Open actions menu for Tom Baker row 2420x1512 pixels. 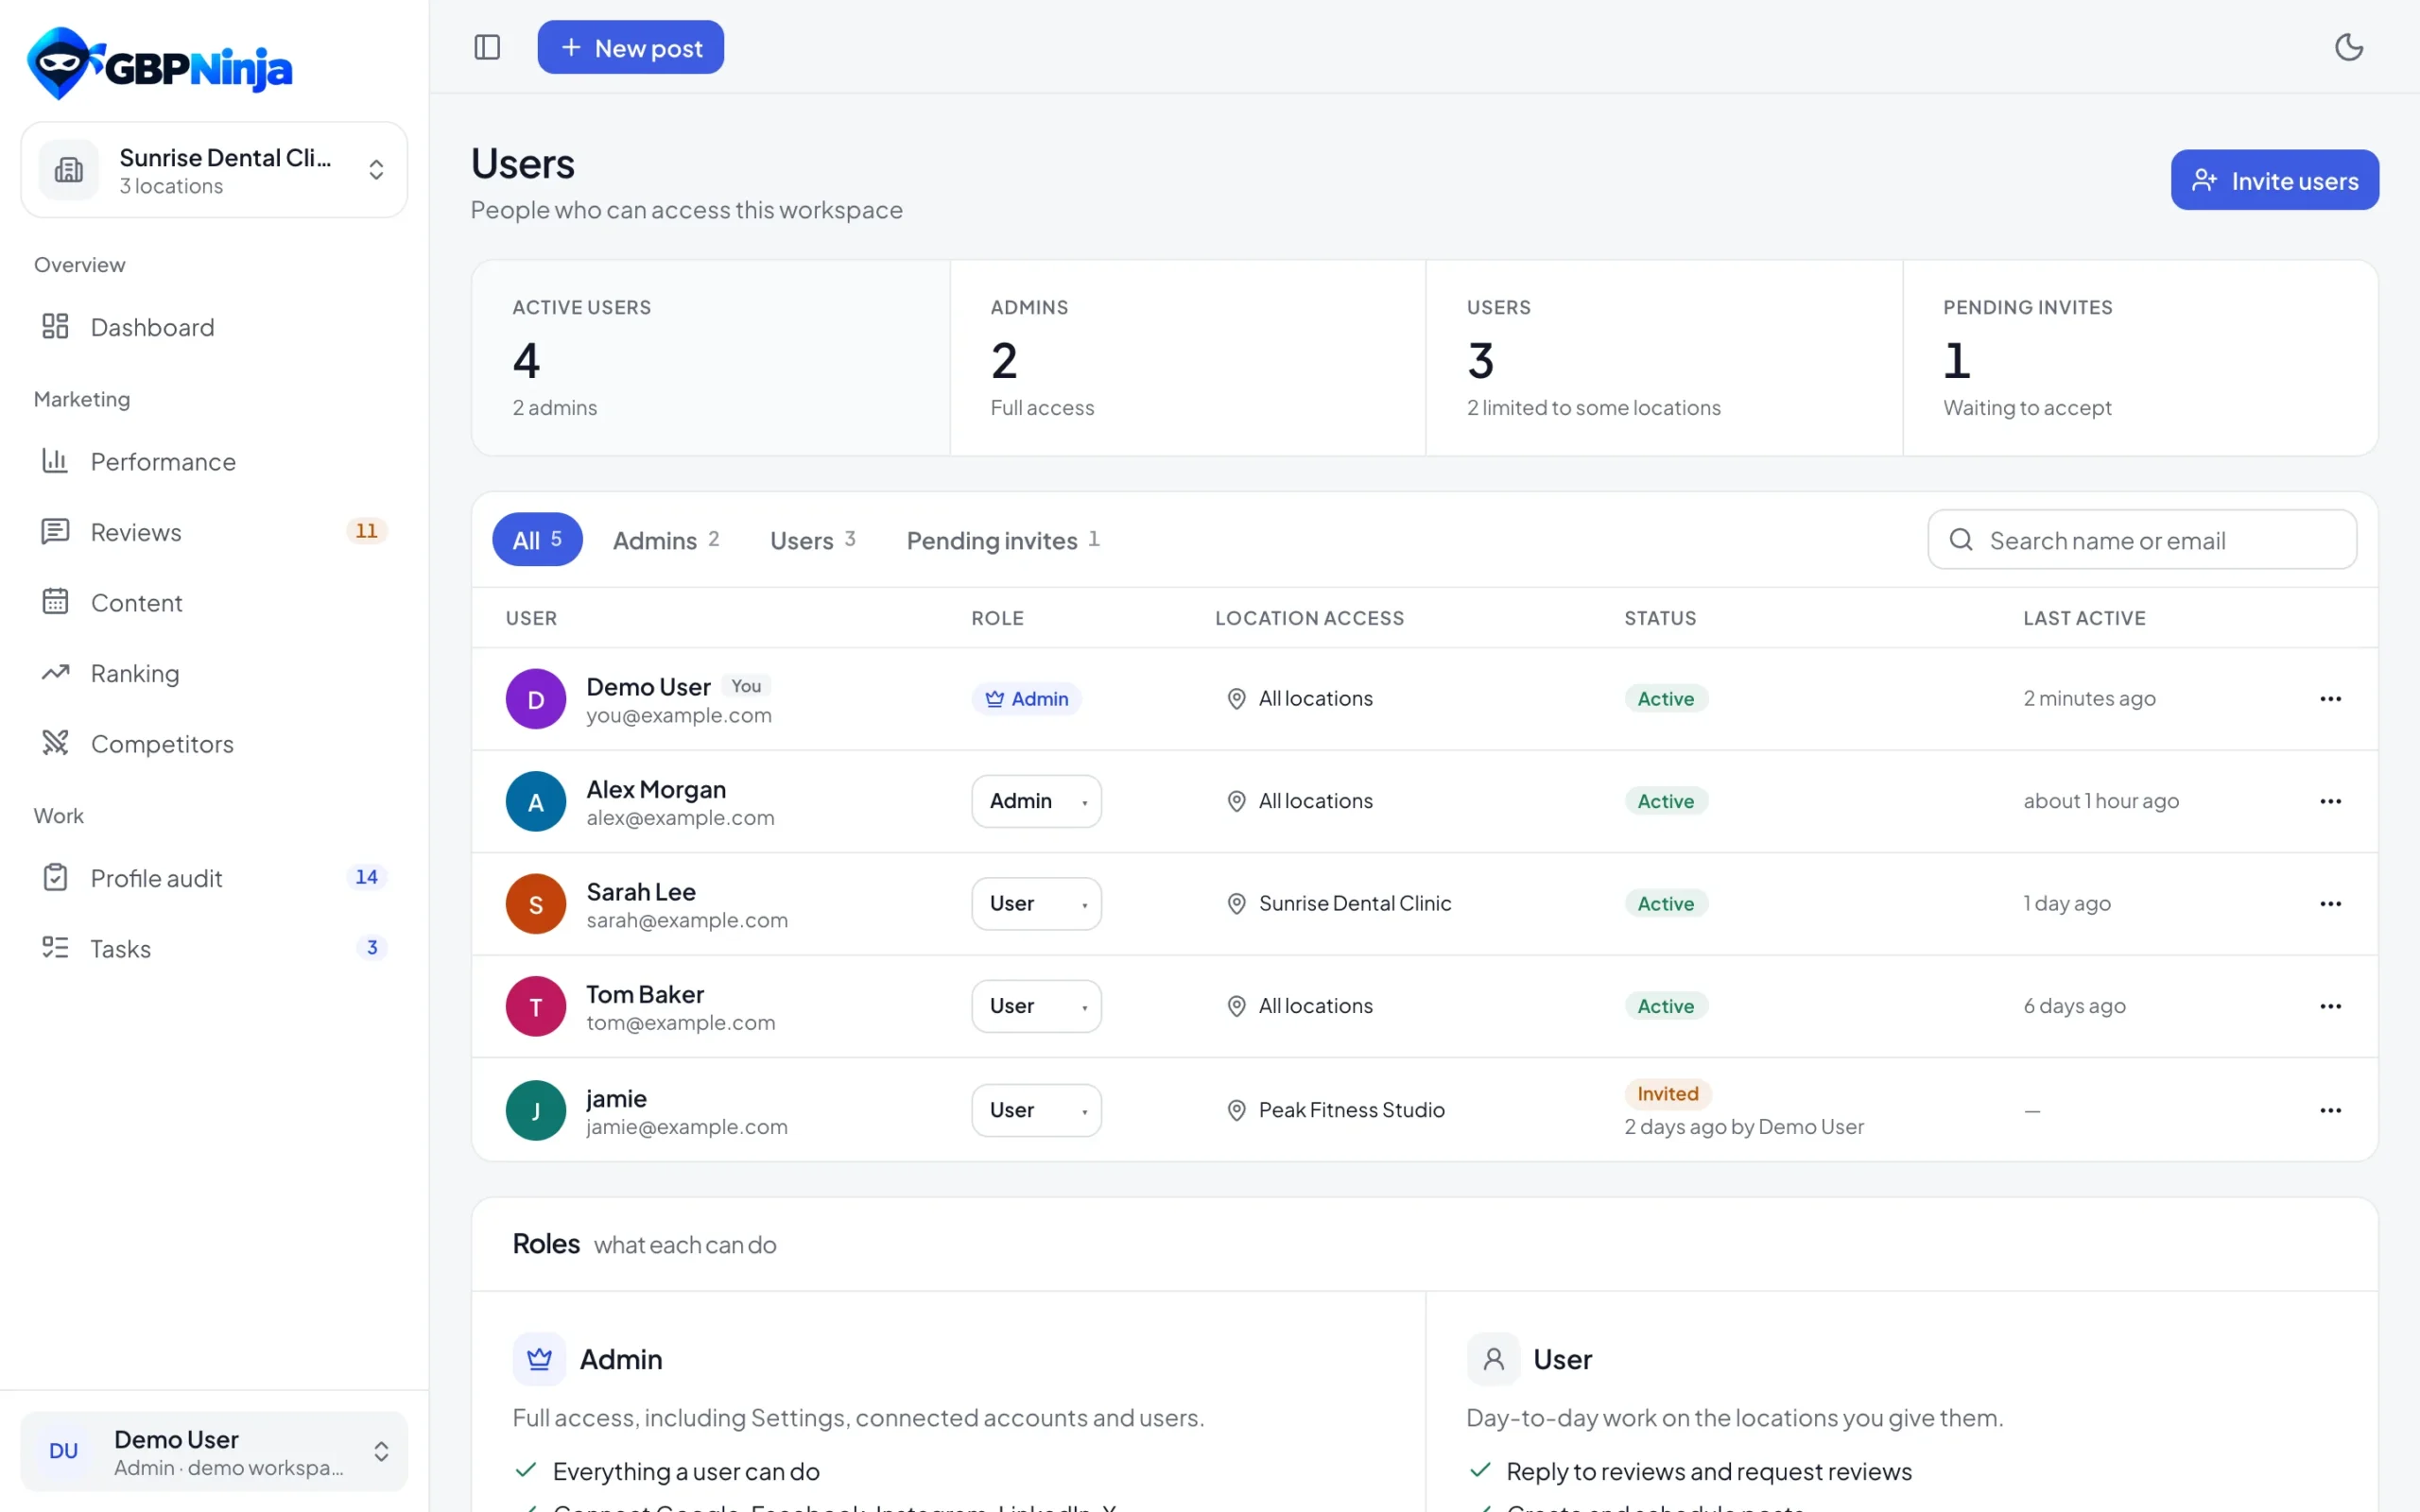(x=2330, y=1006)
